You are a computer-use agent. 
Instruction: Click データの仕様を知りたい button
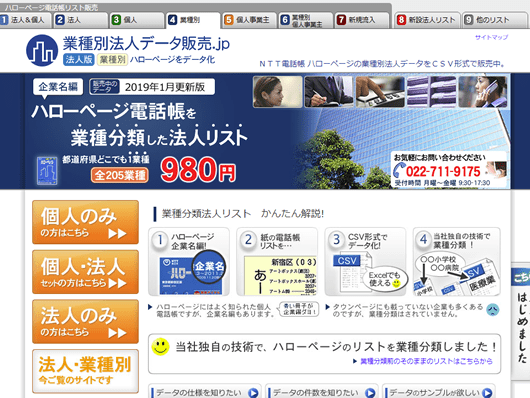coord(204,392)
